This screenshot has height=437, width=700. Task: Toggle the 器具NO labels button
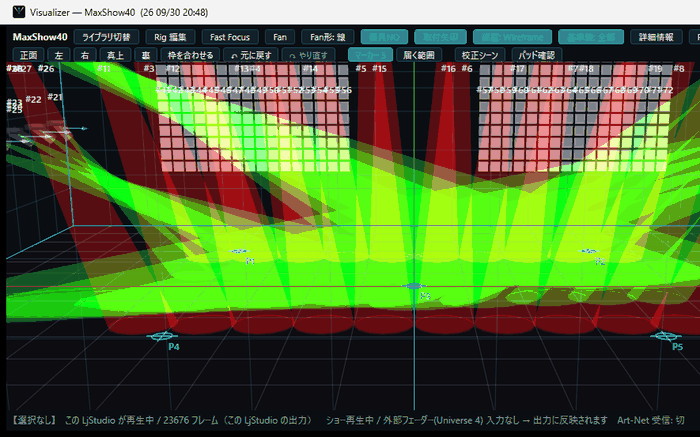point(384,37)
